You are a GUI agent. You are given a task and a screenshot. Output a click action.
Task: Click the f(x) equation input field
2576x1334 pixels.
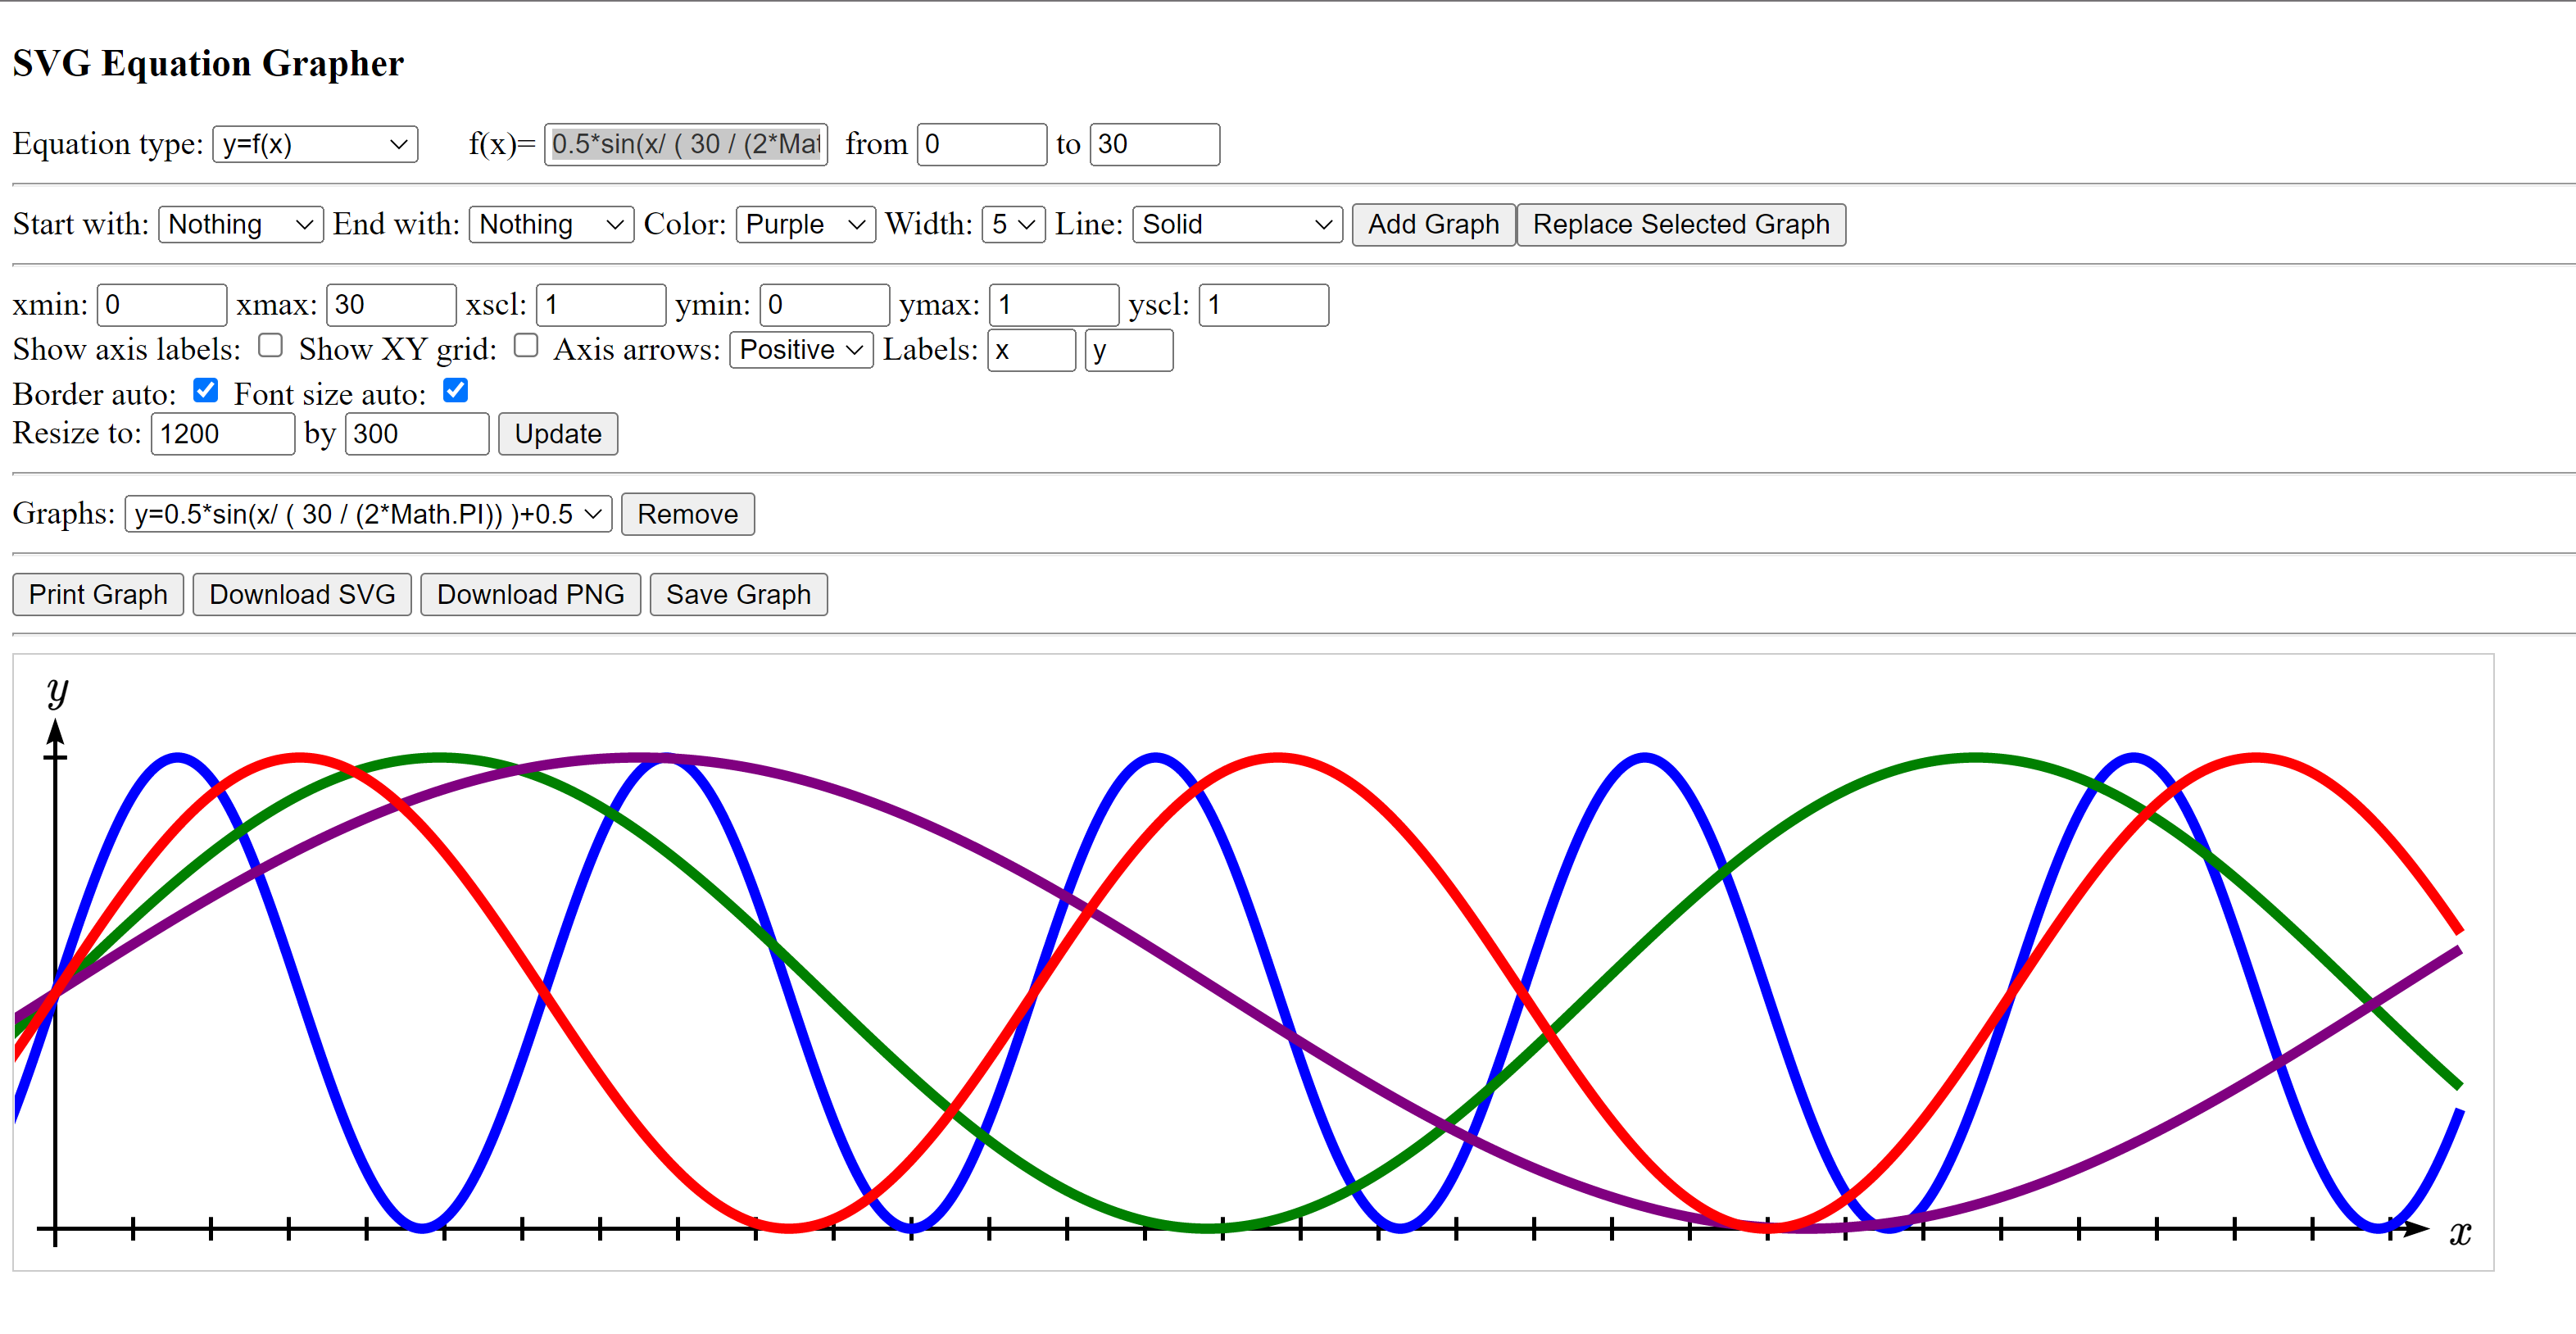point(686,144)
